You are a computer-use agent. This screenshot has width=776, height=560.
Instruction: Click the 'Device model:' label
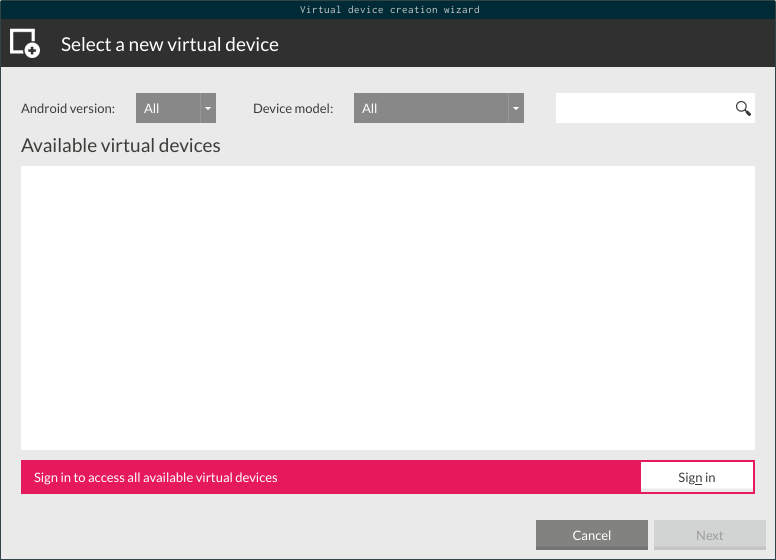click(x=293, y=108)
